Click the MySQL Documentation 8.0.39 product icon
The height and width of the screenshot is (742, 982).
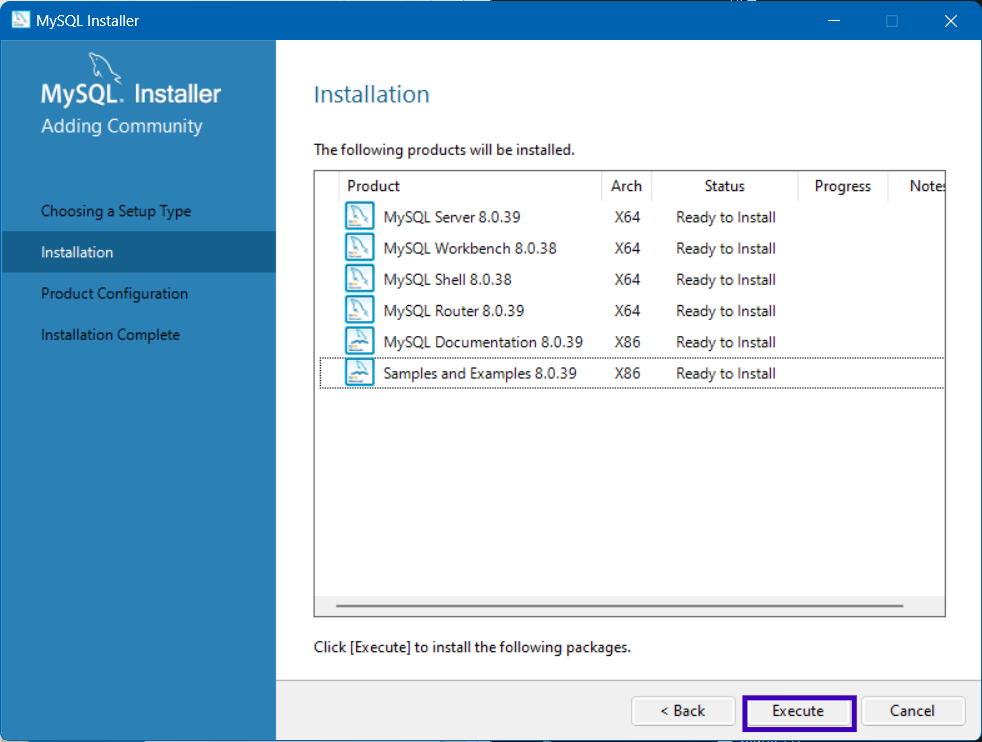click(359, 342)
